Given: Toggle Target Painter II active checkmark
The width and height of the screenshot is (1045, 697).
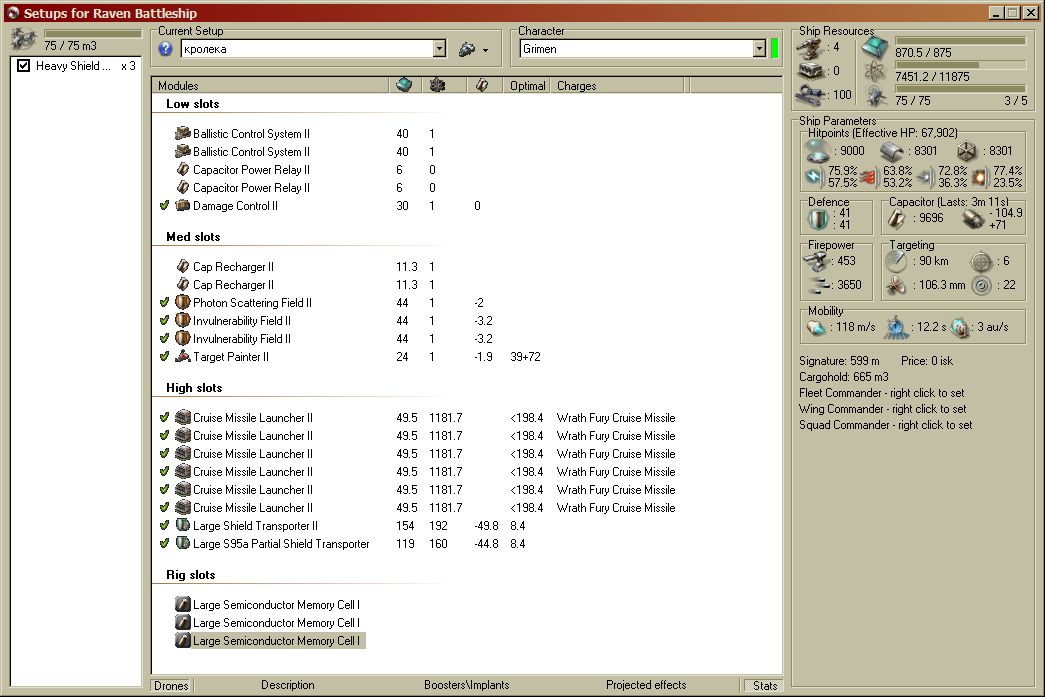Looking at the screenshot, I should (x=165, y=356).
